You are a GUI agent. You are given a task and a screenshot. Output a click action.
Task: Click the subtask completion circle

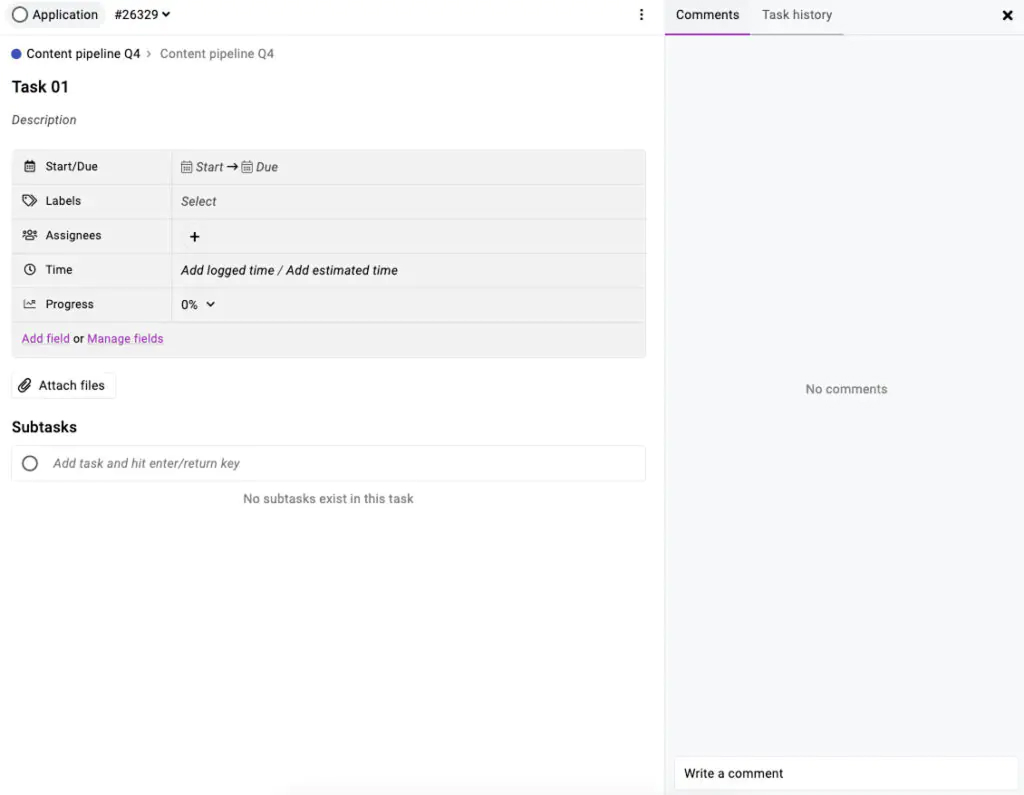click(x=29, y=463)
